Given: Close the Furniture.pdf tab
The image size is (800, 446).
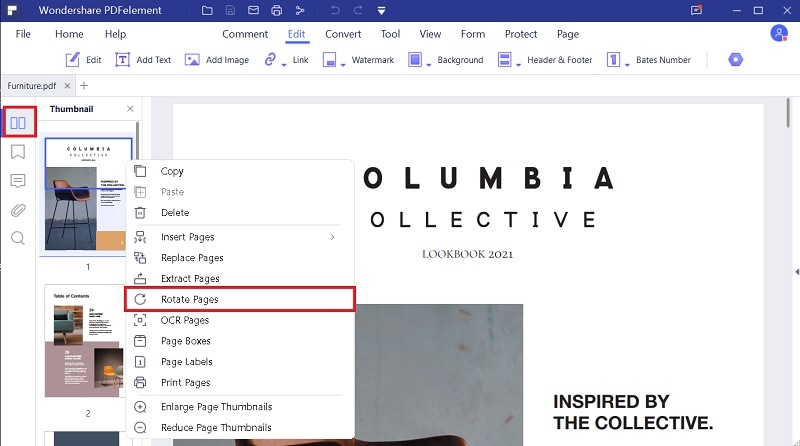Looking at the screenshot, I should (x=67, y=86).
